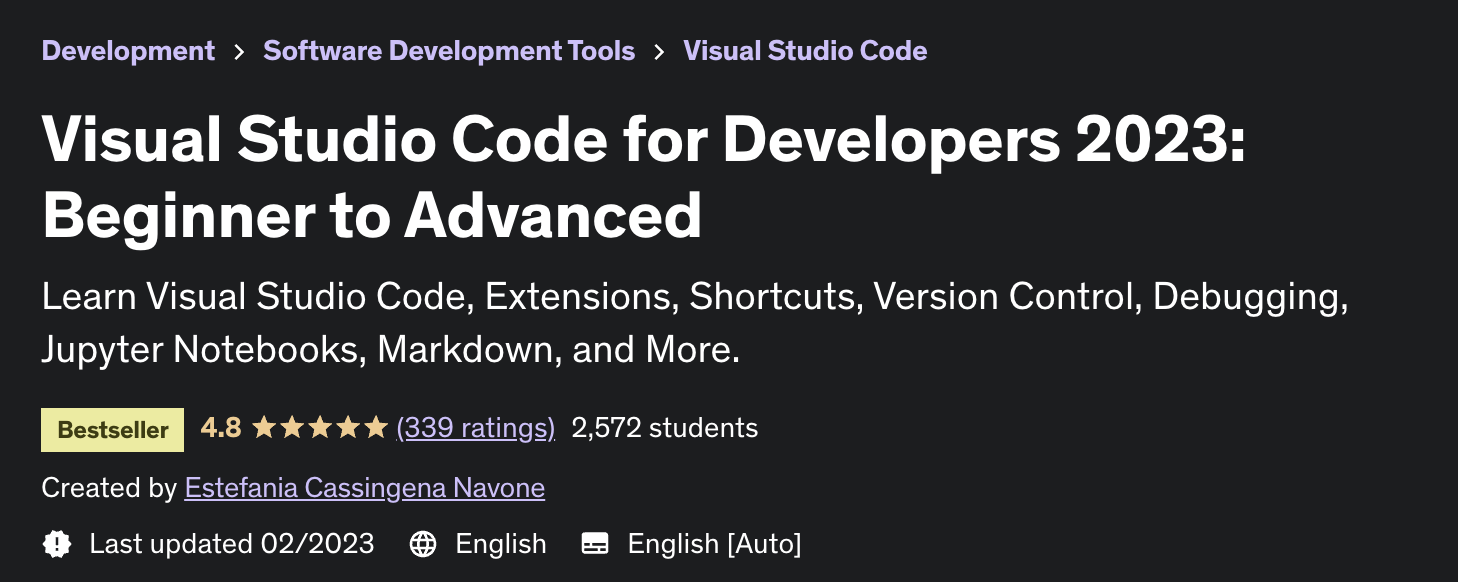1458x582 pixels.
Task: Select the Bestseller badge
Action: pyautogui.click(x=112, y=429)
